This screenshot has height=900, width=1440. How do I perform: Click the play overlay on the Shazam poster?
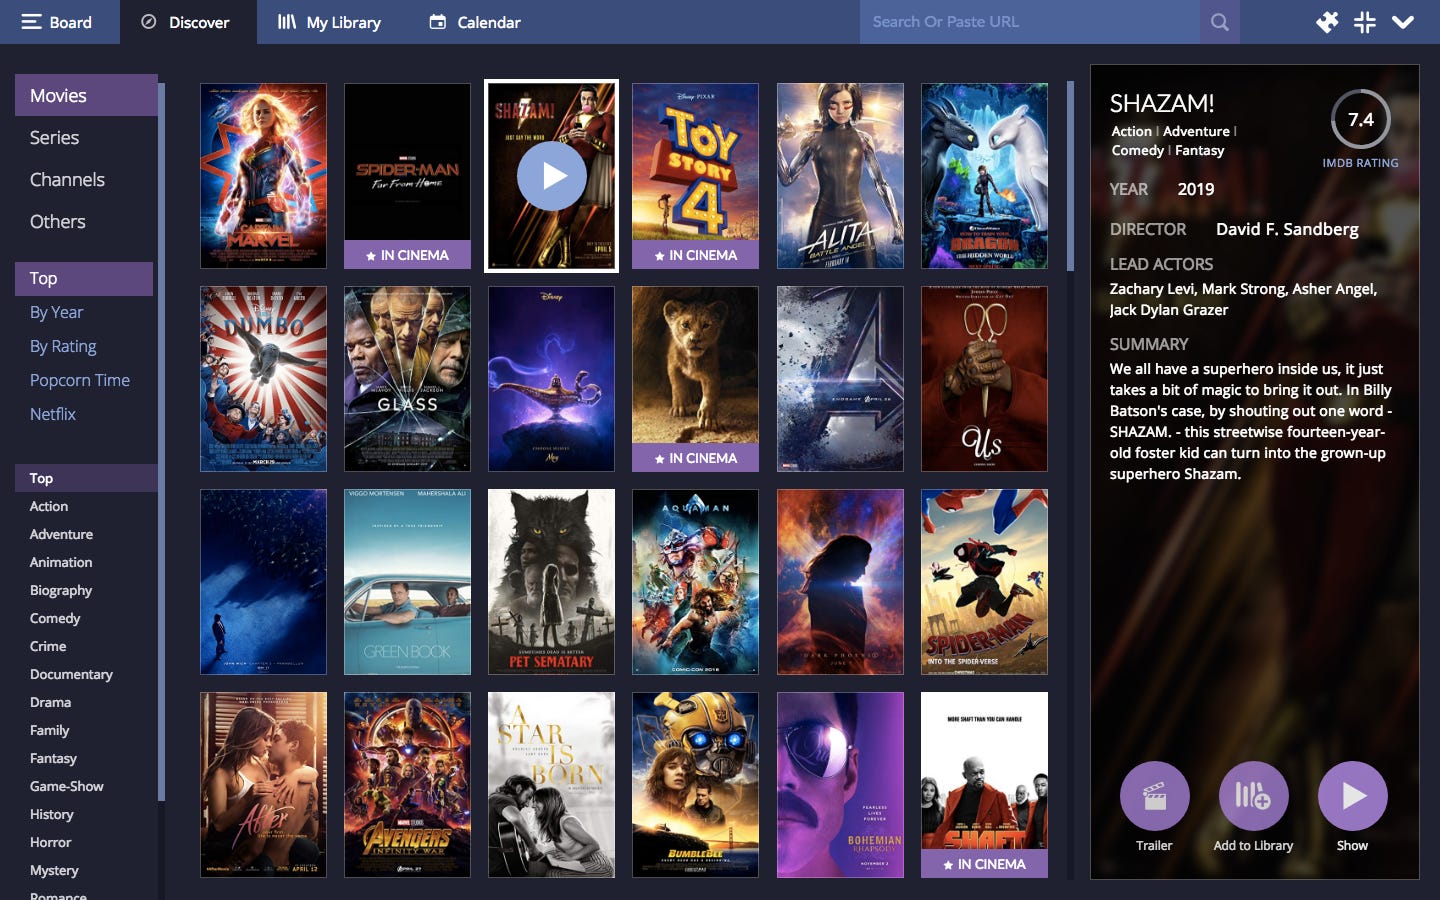click(x=551, y=175)
